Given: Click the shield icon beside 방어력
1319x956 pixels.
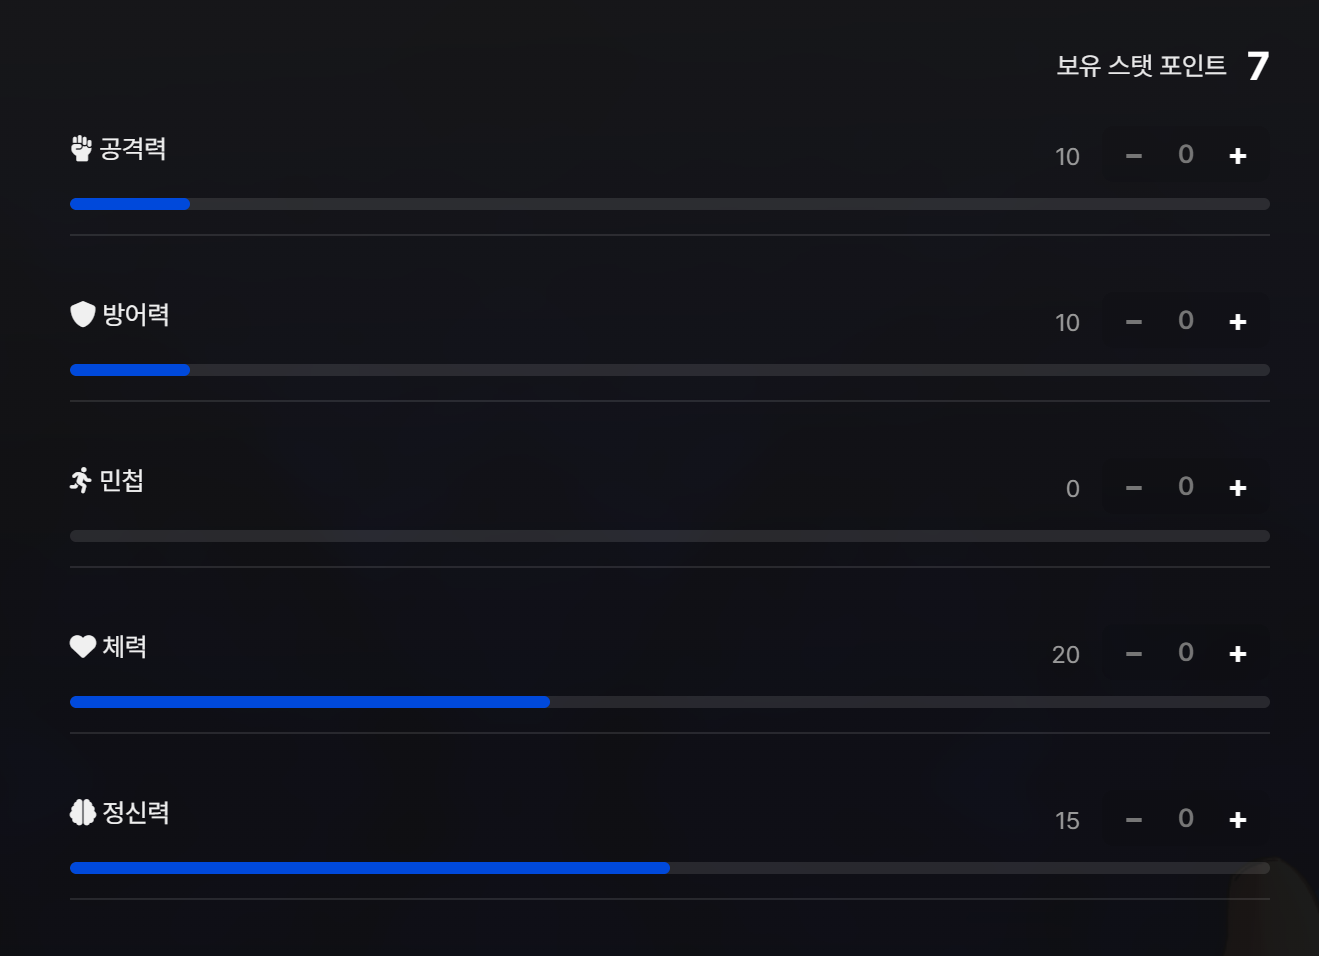Looking at the screenshot, I should (x=82, y=315).
